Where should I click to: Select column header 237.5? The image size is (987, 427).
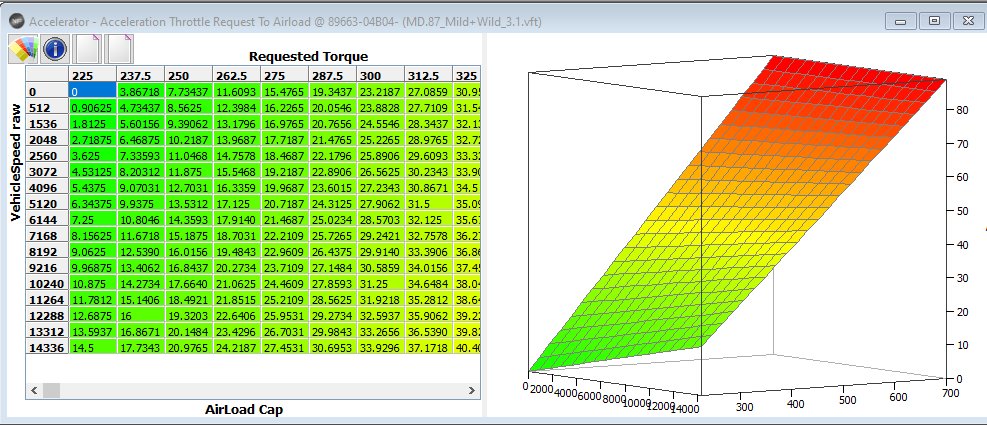(140, 75)
